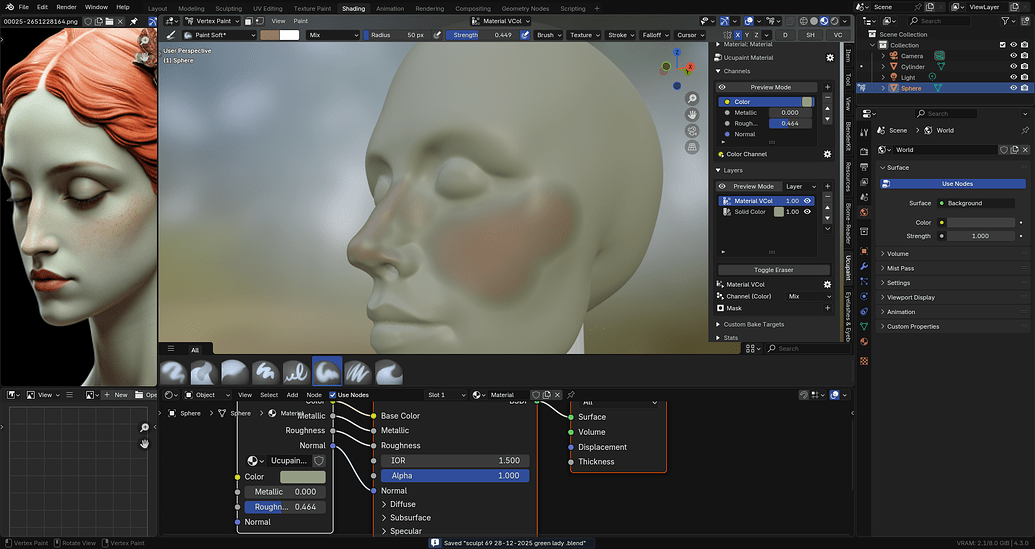Open the File menu
This screenshot has width=1035, height=549.
(x=23, y=7)
